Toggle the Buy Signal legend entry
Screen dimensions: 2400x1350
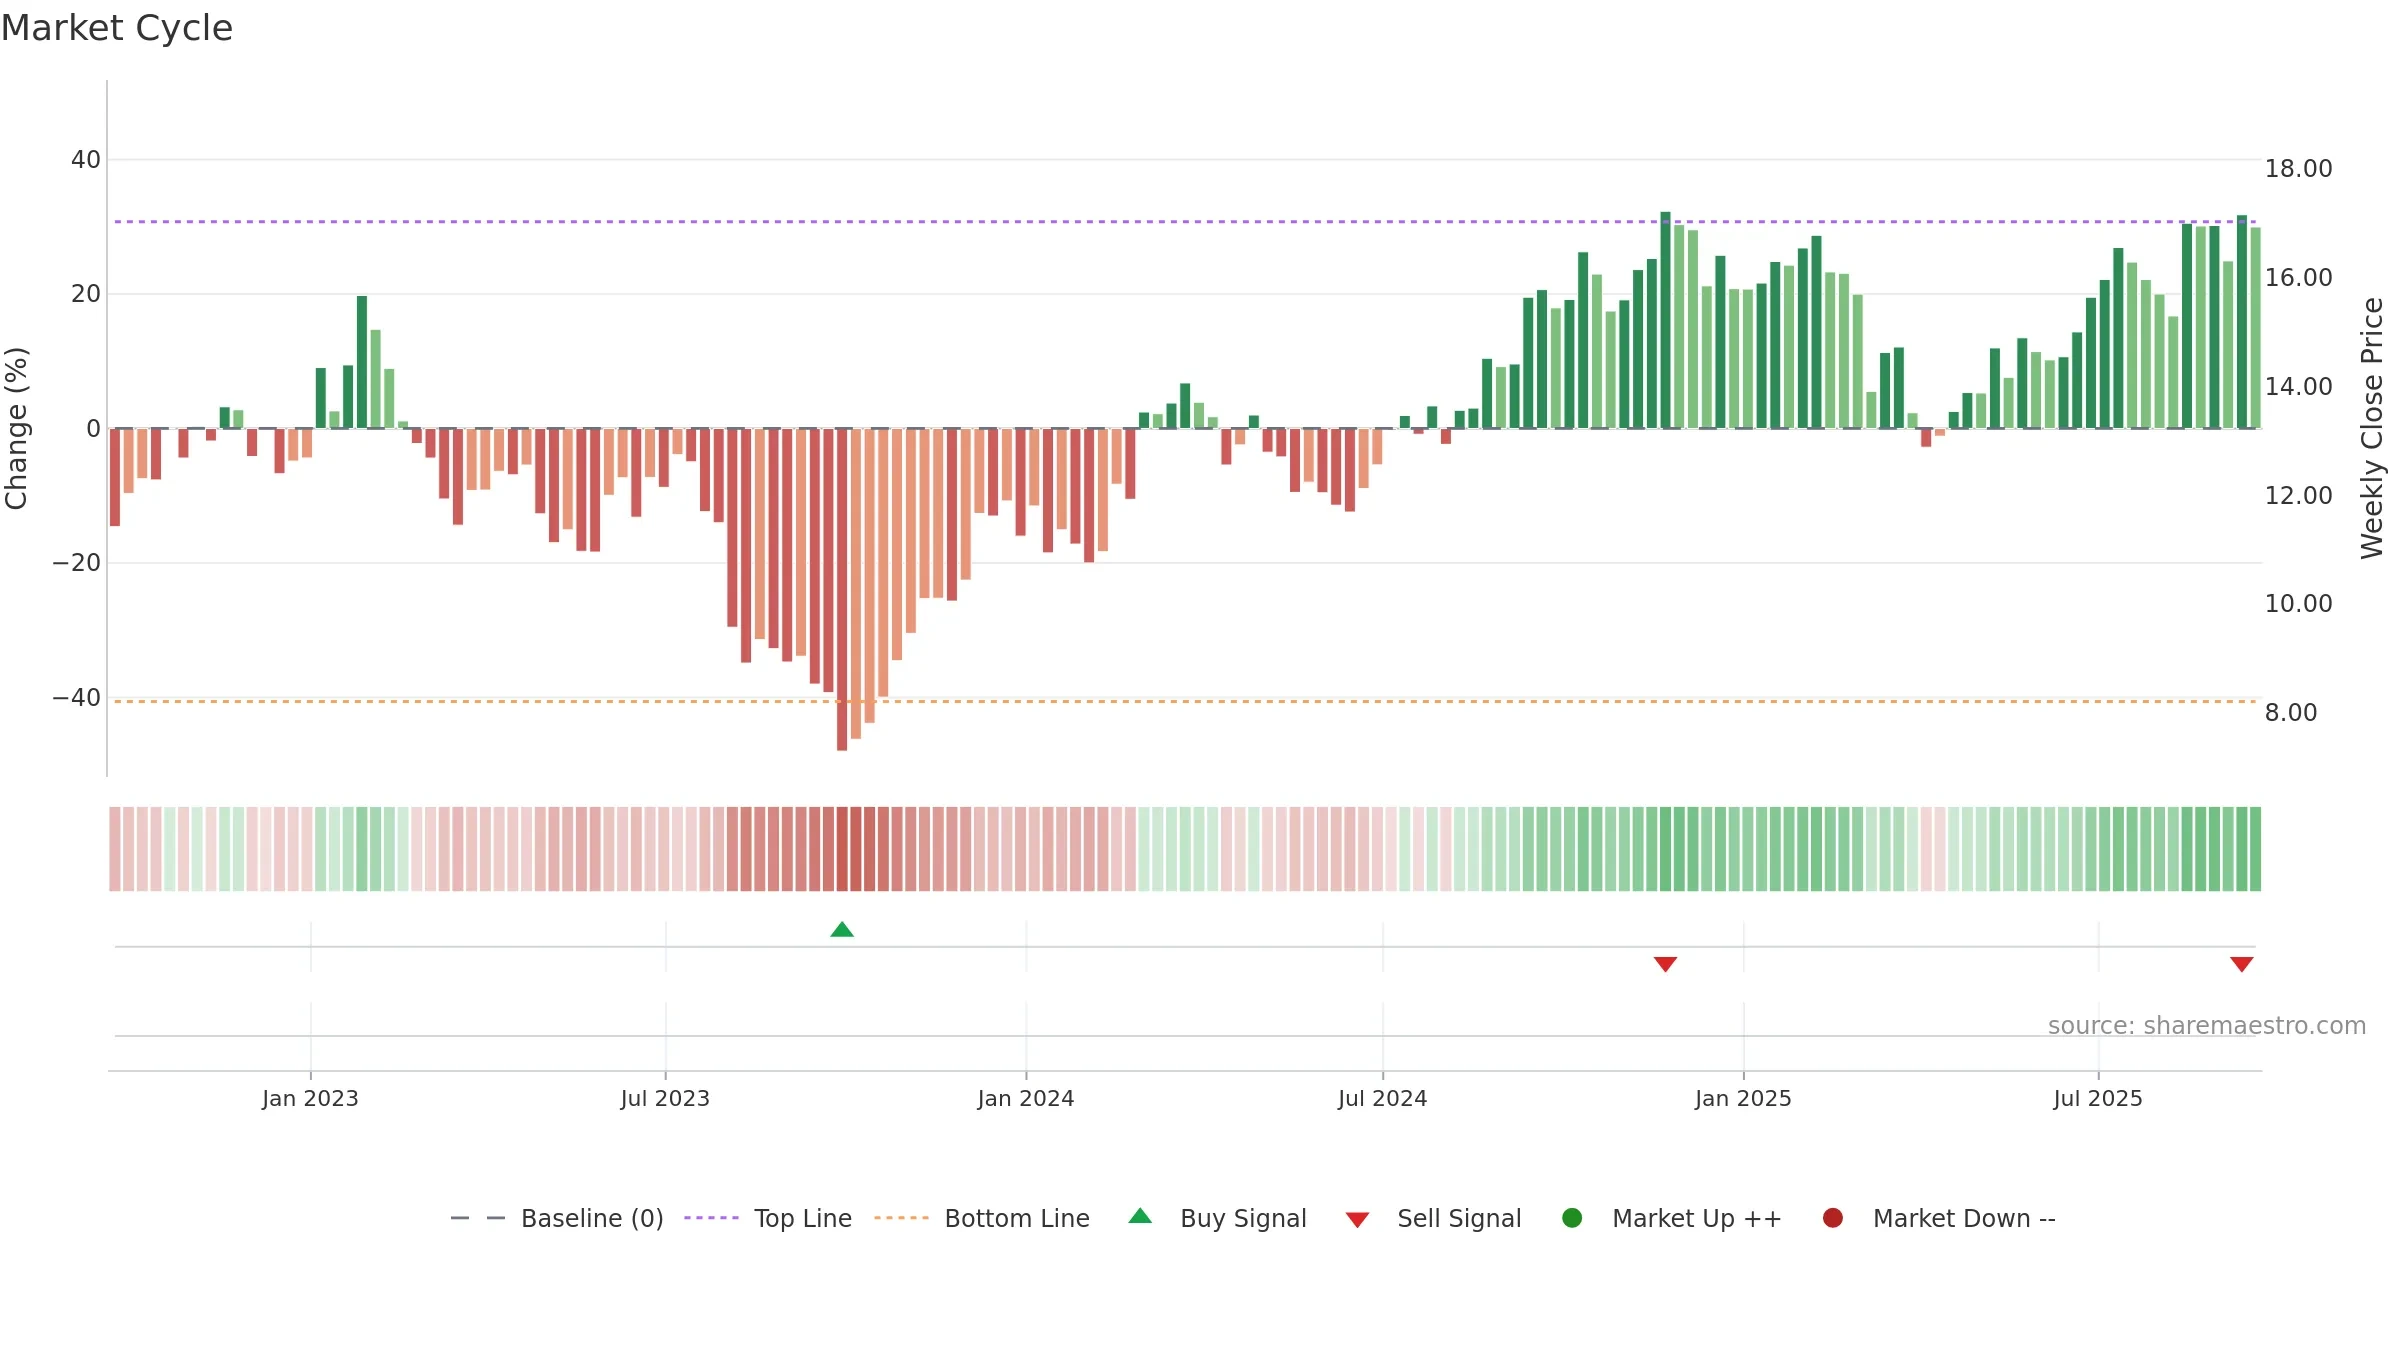tap(1217, 1218)
